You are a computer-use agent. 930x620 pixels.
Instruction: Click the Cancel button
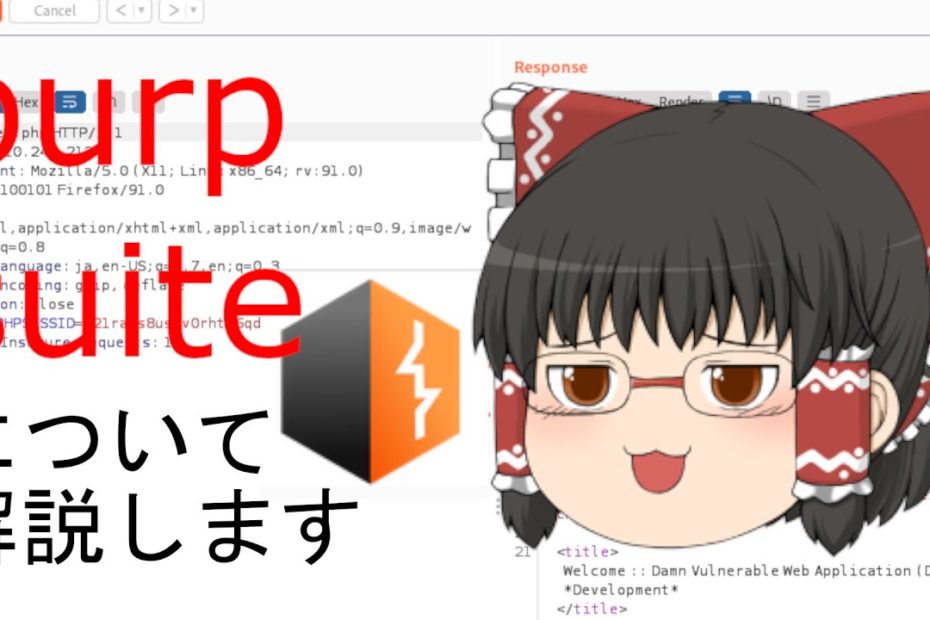[54, 11]
